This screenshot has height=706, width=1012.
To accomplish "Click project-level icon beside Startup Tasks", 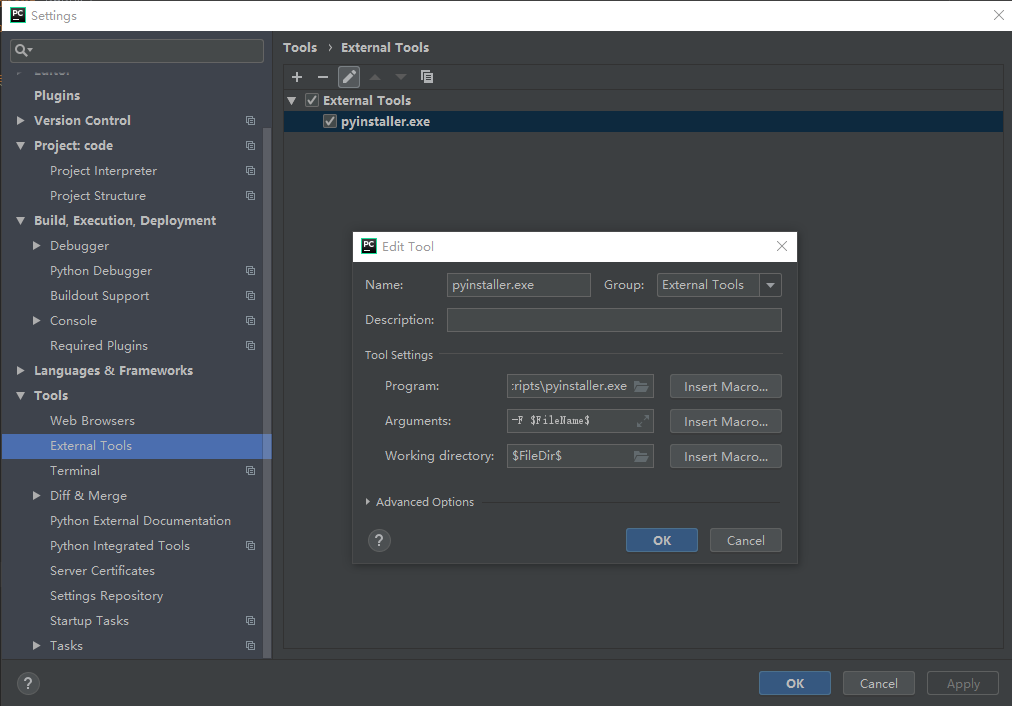I will click(250, 621).
